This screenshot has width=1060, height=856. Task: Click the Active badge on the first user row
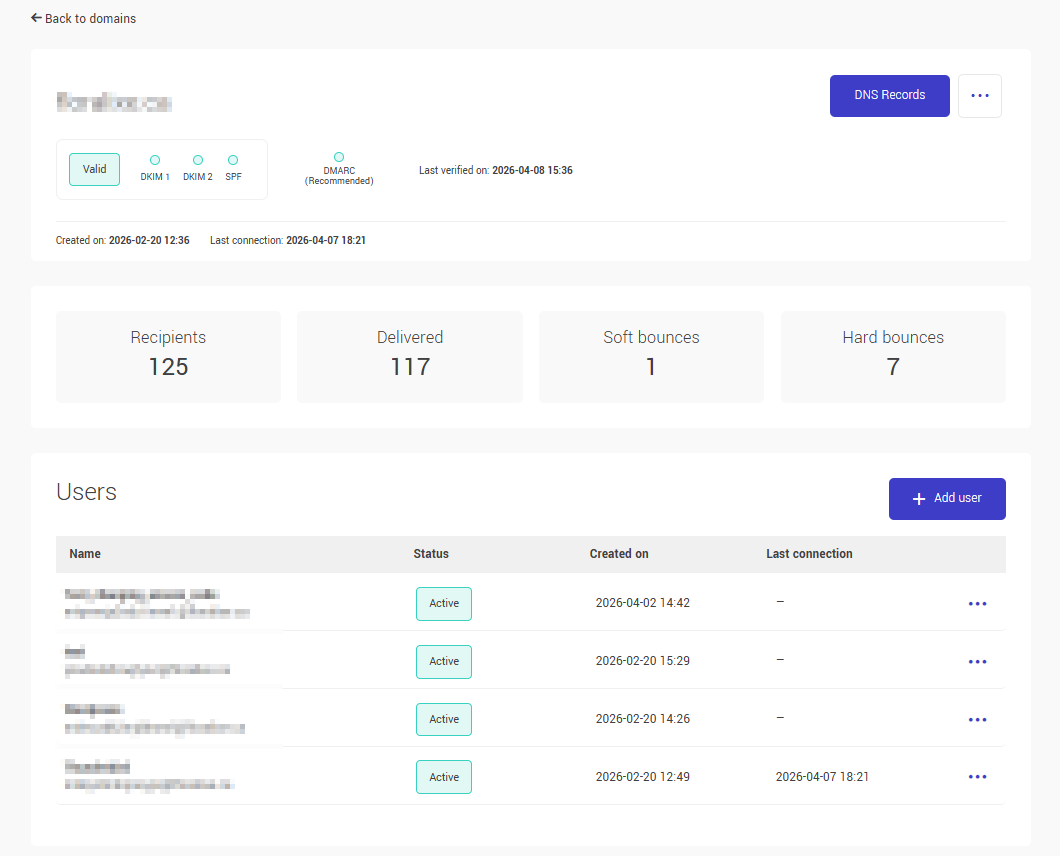click(x=443, y=603)
